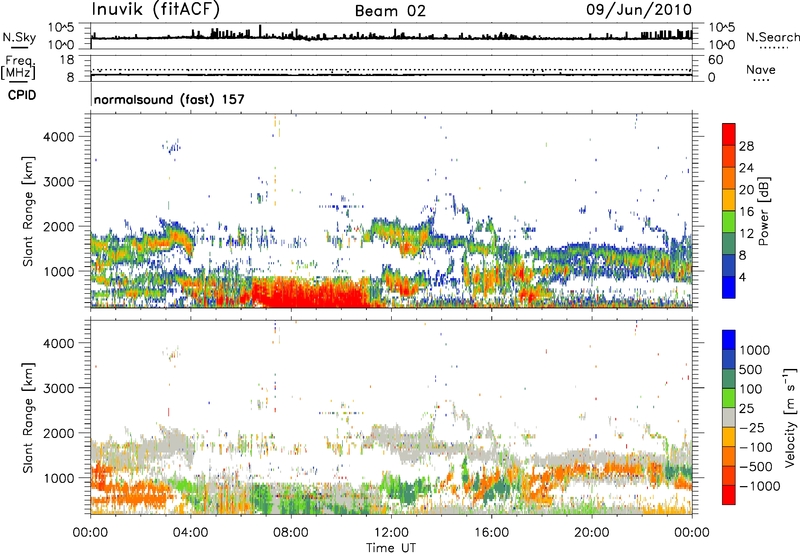Click the red top of power colorbar
800x554 pixels.
(x=729, y=134)
